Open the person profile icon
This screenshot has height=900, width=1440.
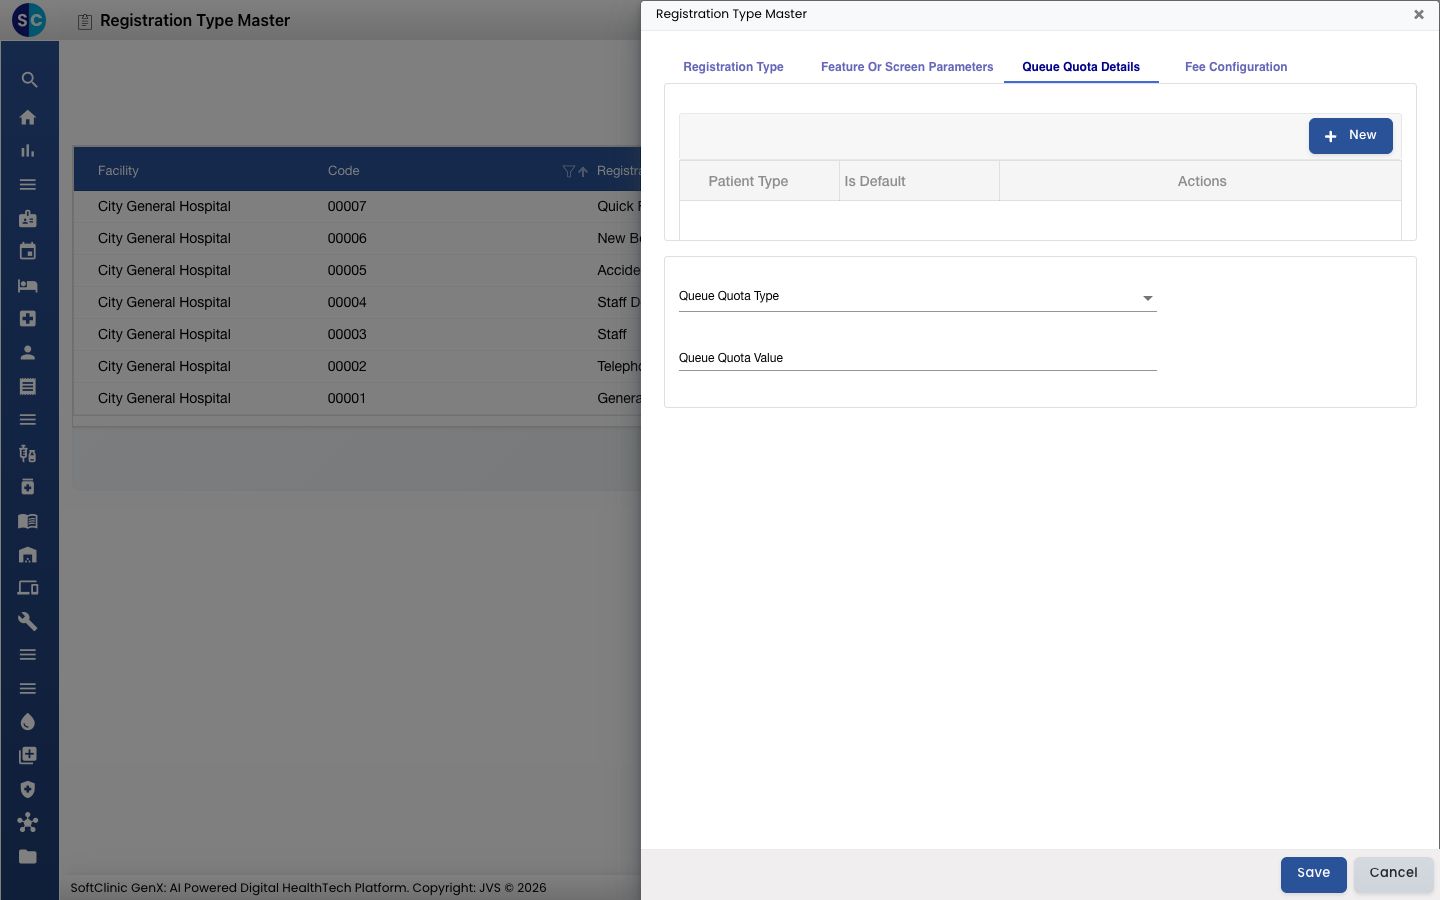coord(28,352)
